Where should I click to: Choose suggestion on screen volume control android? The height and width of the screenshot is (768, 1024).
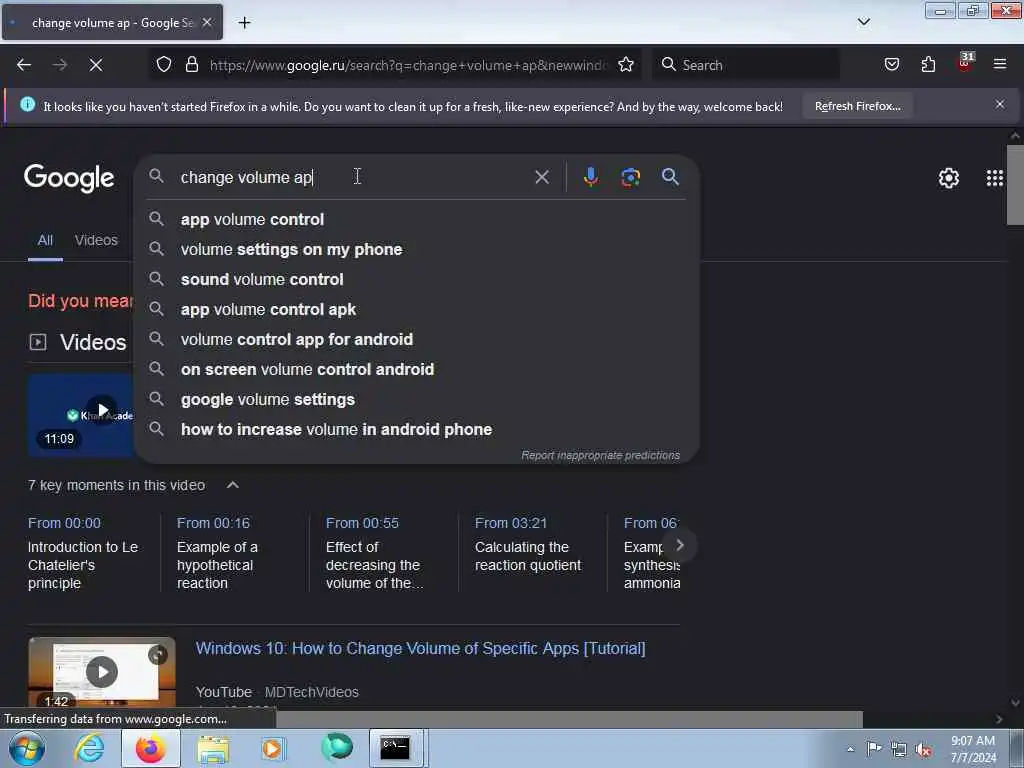(x=417, y=370)
